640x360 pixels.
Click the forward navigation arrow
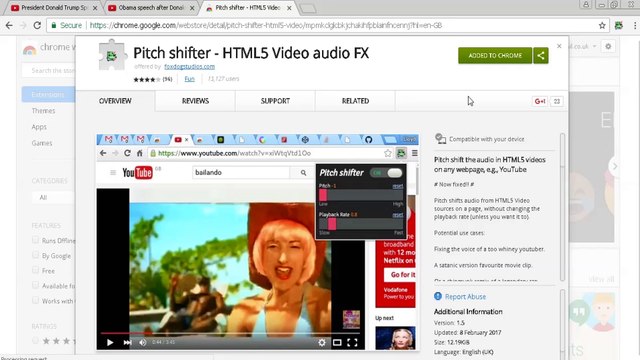coord(23,25)
